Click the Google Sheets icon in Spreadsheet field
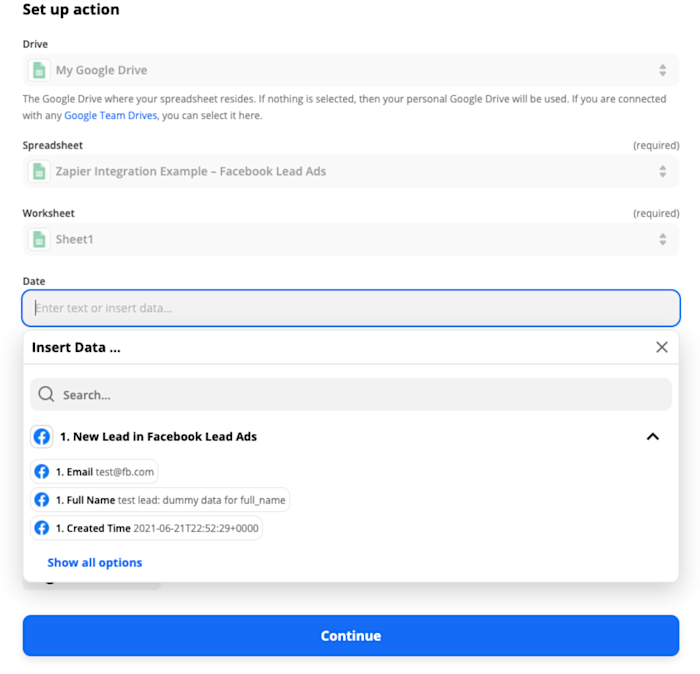Image resolution: width=700 pixels, height=674 pixels. point(39,171)
